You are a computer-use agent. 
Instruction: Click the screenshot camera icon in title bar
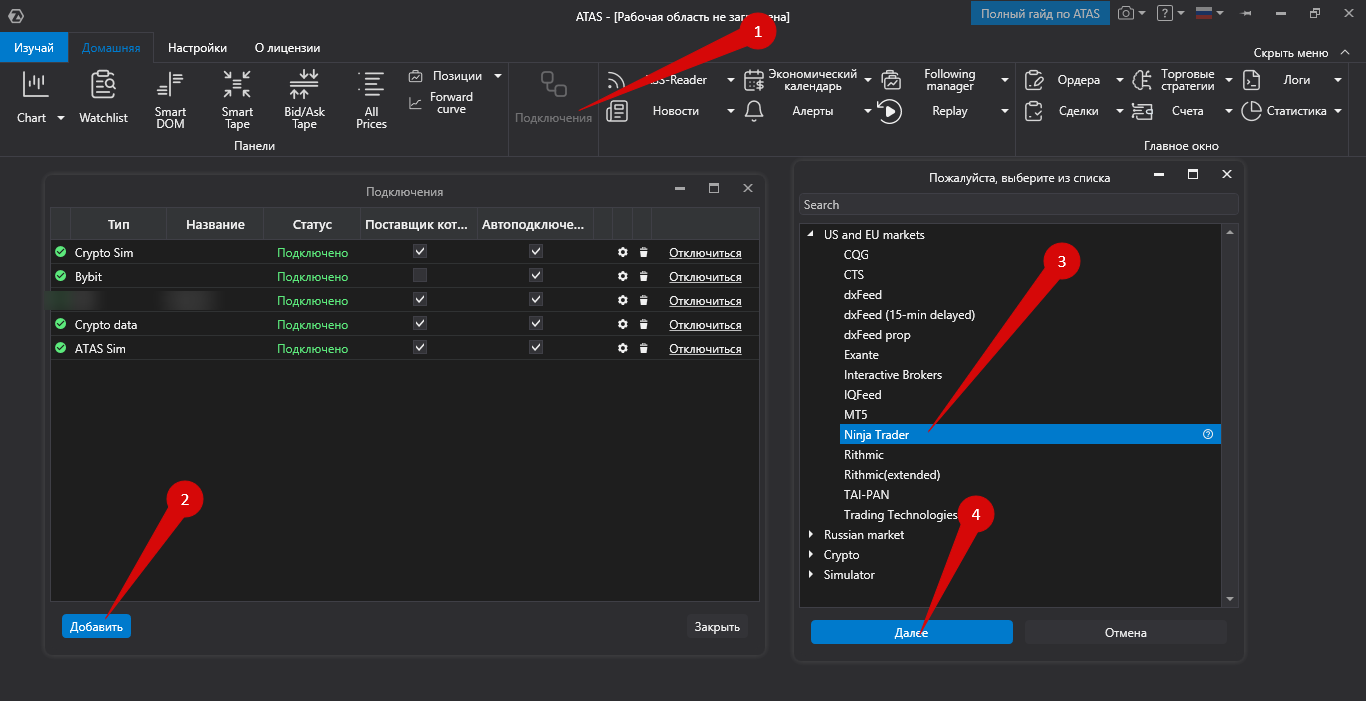pos(1126,13)
